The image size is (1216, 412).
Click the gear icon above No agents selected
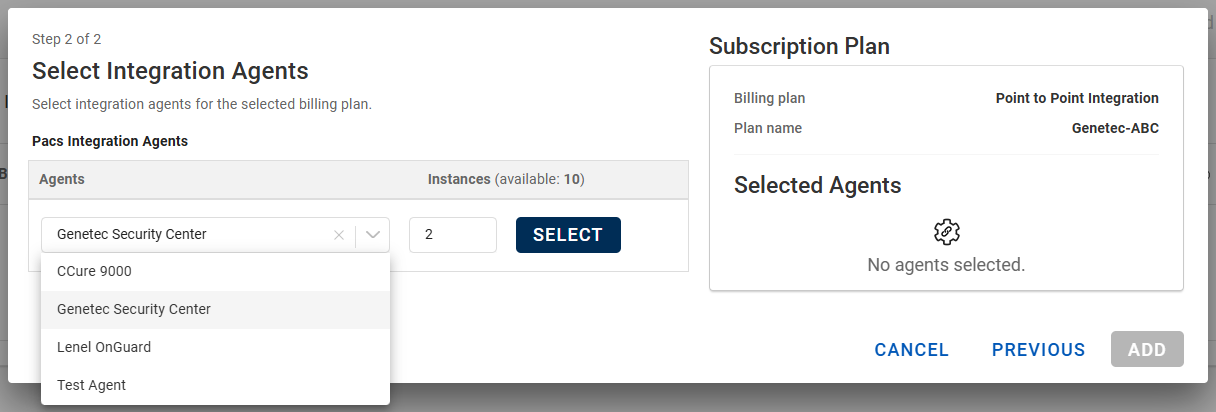pyautogui.click(x=946, y=232)
